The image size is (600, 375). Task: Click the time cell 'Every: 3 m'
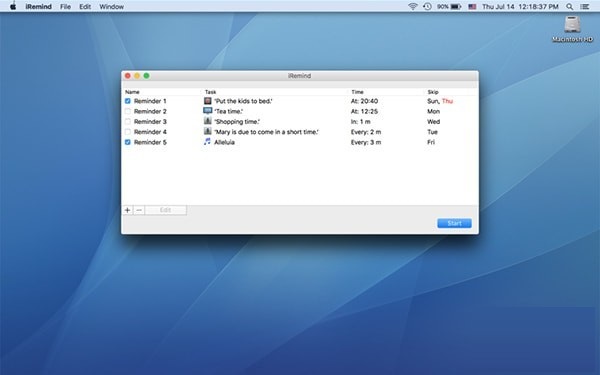tap(366, 142)
